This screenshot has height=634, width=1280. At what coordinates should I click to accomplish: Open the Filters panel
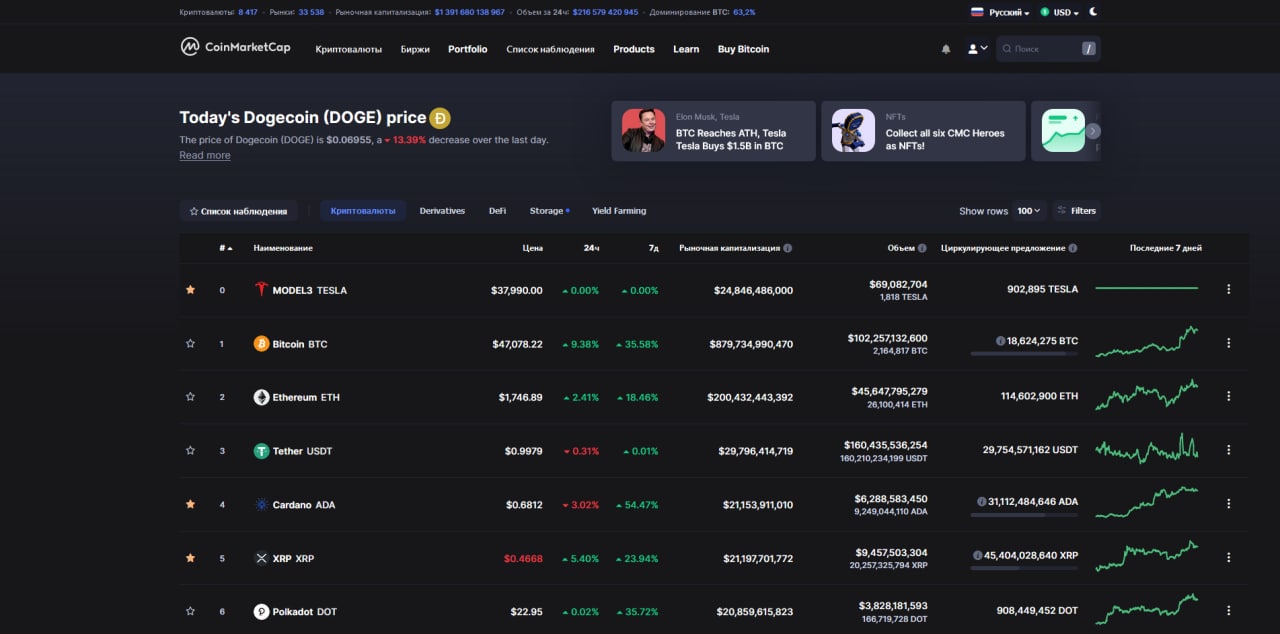point(1076,211)
